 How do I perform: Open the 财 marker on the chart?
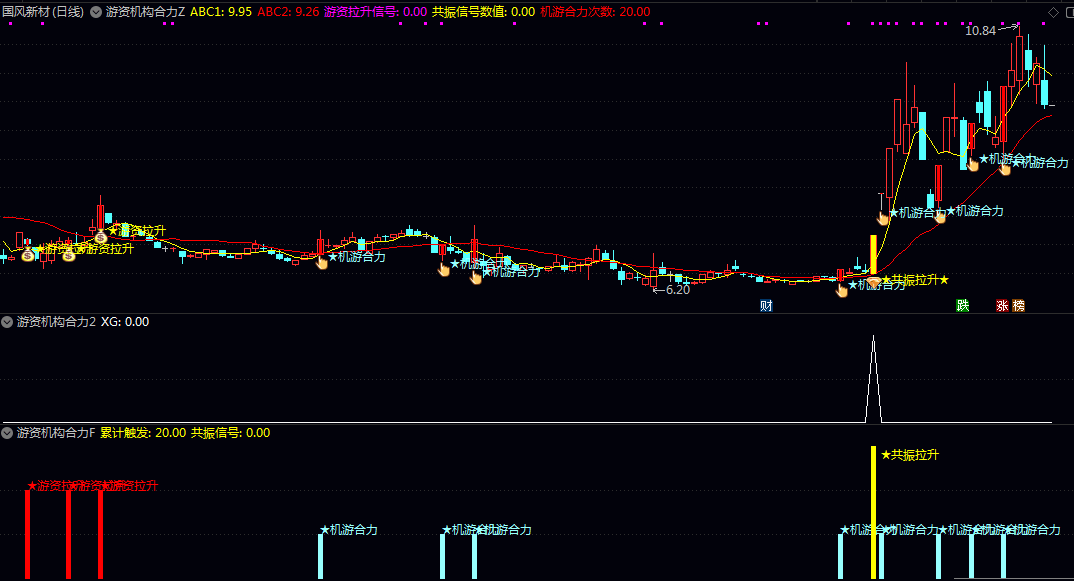pos(766,306)
